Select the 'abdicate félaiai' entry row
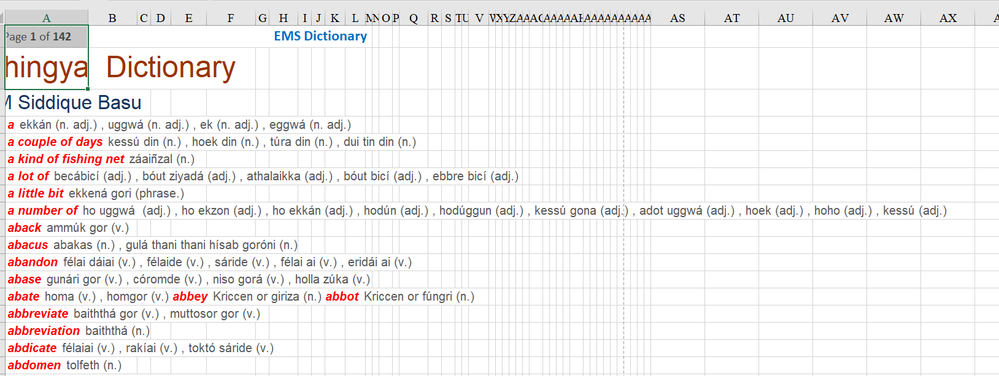Image resolution: width=999 pixels, height=376 pixels. [x=140, y=348]
